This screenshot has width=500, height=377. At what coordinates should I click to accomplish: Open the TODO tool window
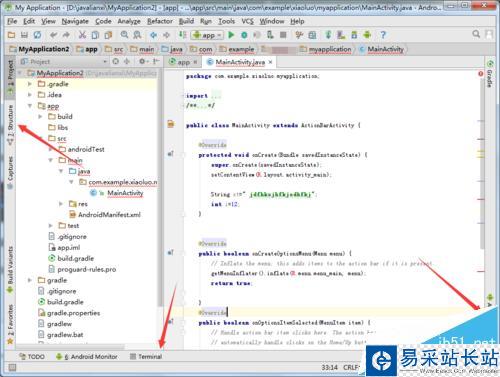(x=32, y=356)
